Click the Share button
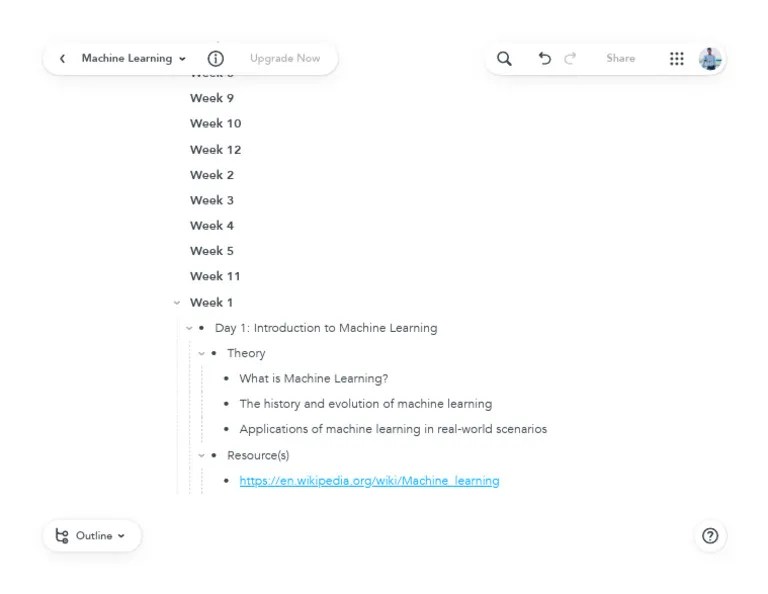Image resolution: width=768 pixels, height=594 pixels. tap(620, 58)
